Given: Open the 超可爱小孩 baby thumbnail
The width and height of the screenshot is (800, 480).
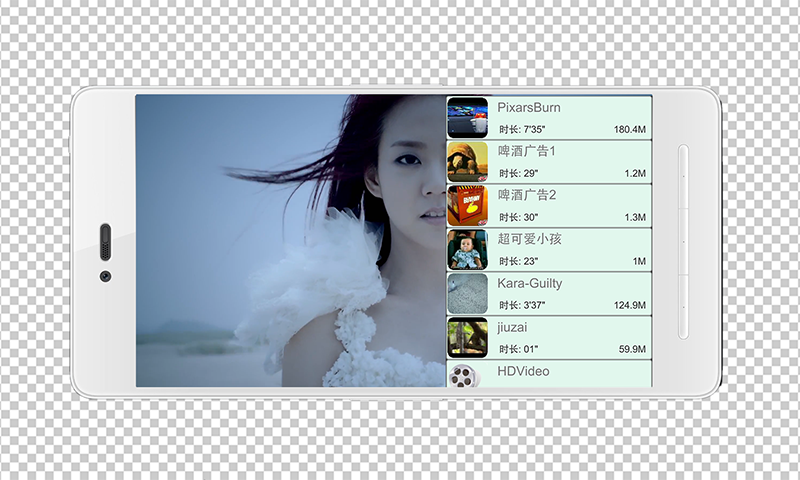Looking at the screenshot, I should click(x=467, y=250).
